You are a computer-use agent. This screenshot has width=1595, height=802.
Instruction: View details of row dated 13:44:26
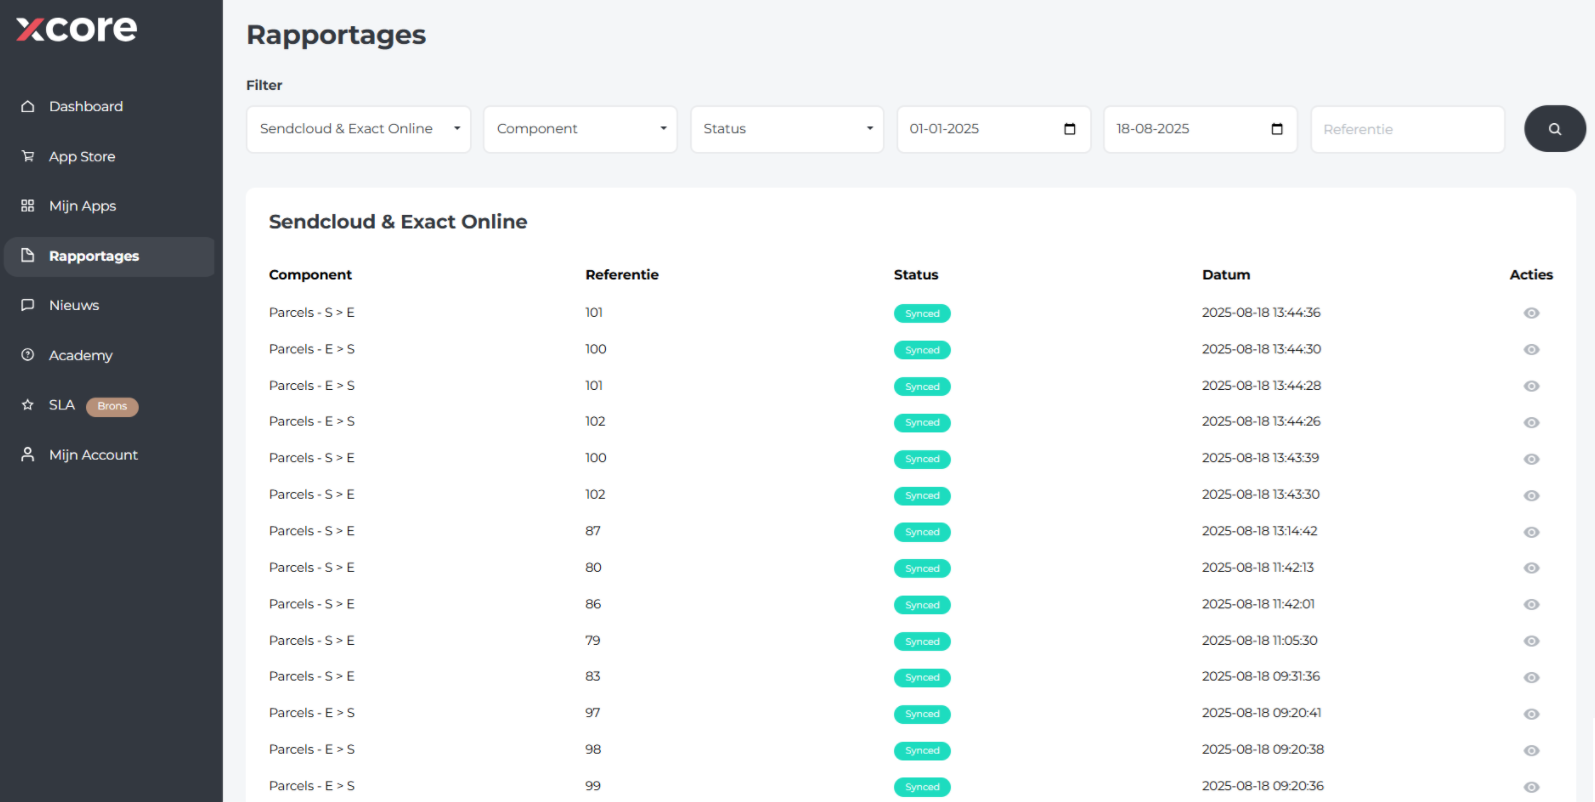pos(1531,423)
